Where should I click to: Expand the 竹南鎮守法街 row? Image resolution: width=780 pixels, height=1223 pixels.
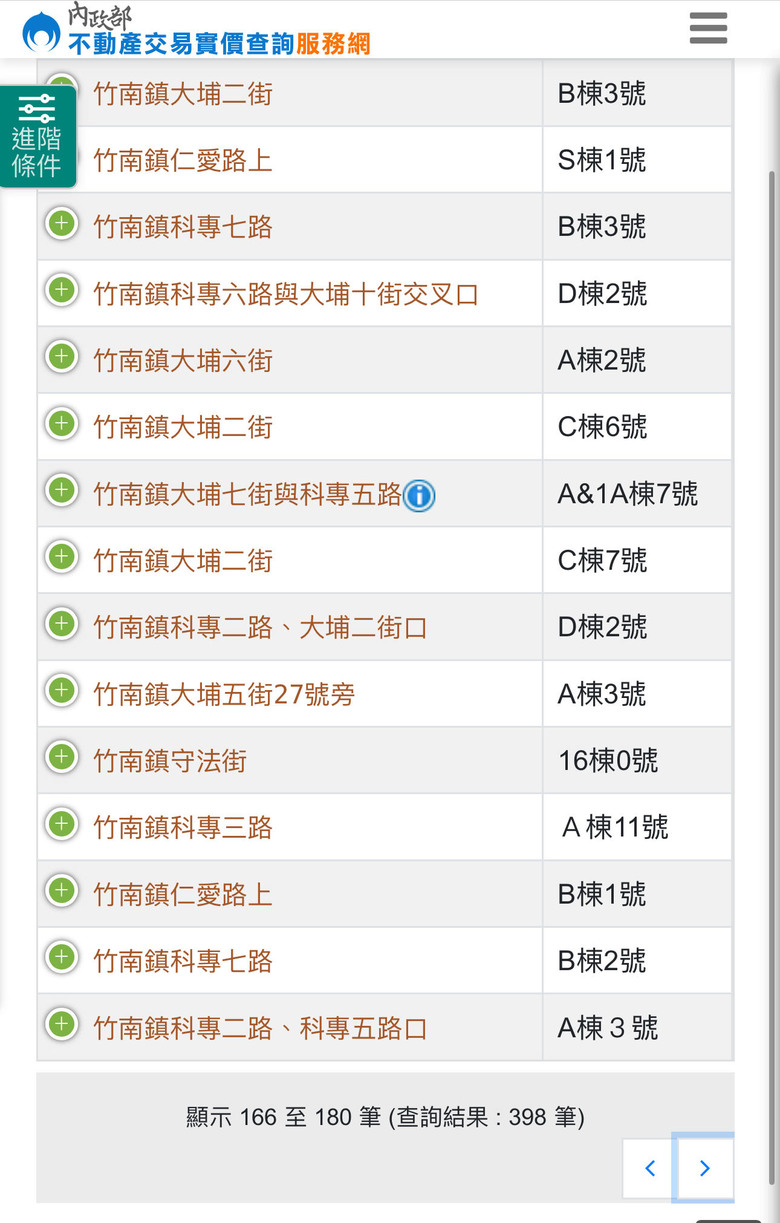tap(62, 757)
